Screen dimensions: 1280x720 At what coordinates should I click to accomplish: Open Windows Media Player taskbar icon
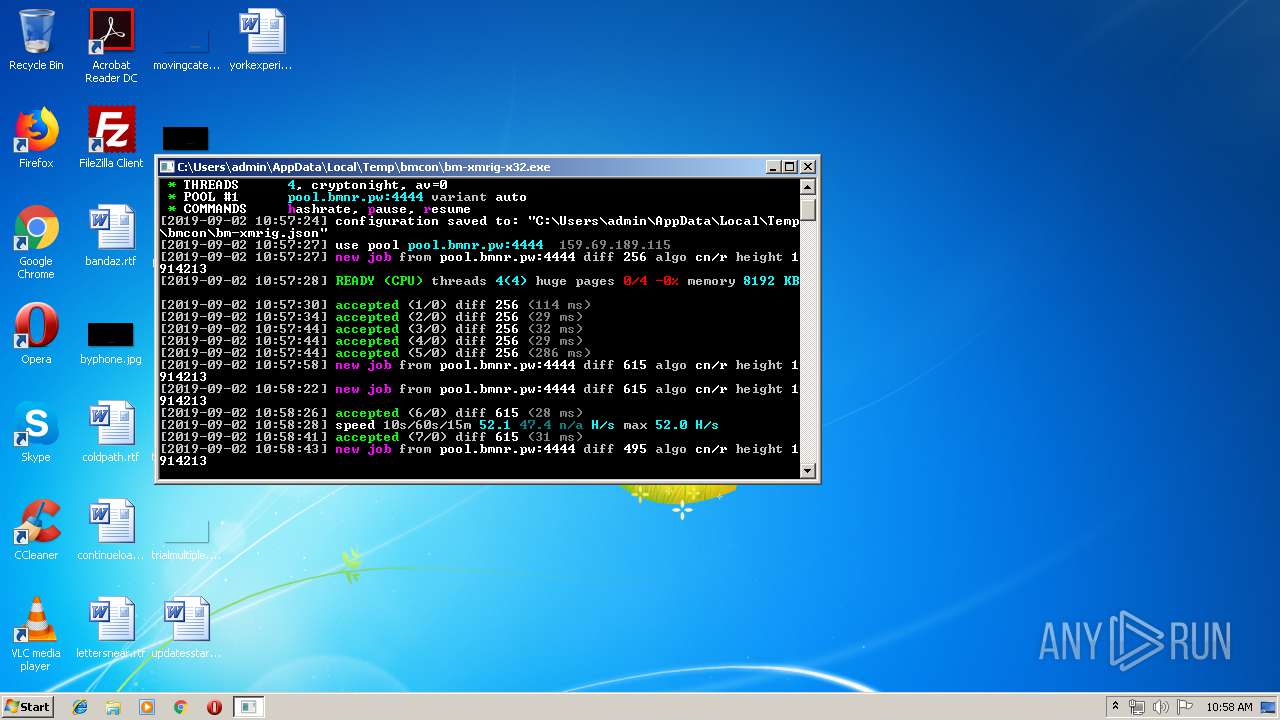(x=147, y=707)
